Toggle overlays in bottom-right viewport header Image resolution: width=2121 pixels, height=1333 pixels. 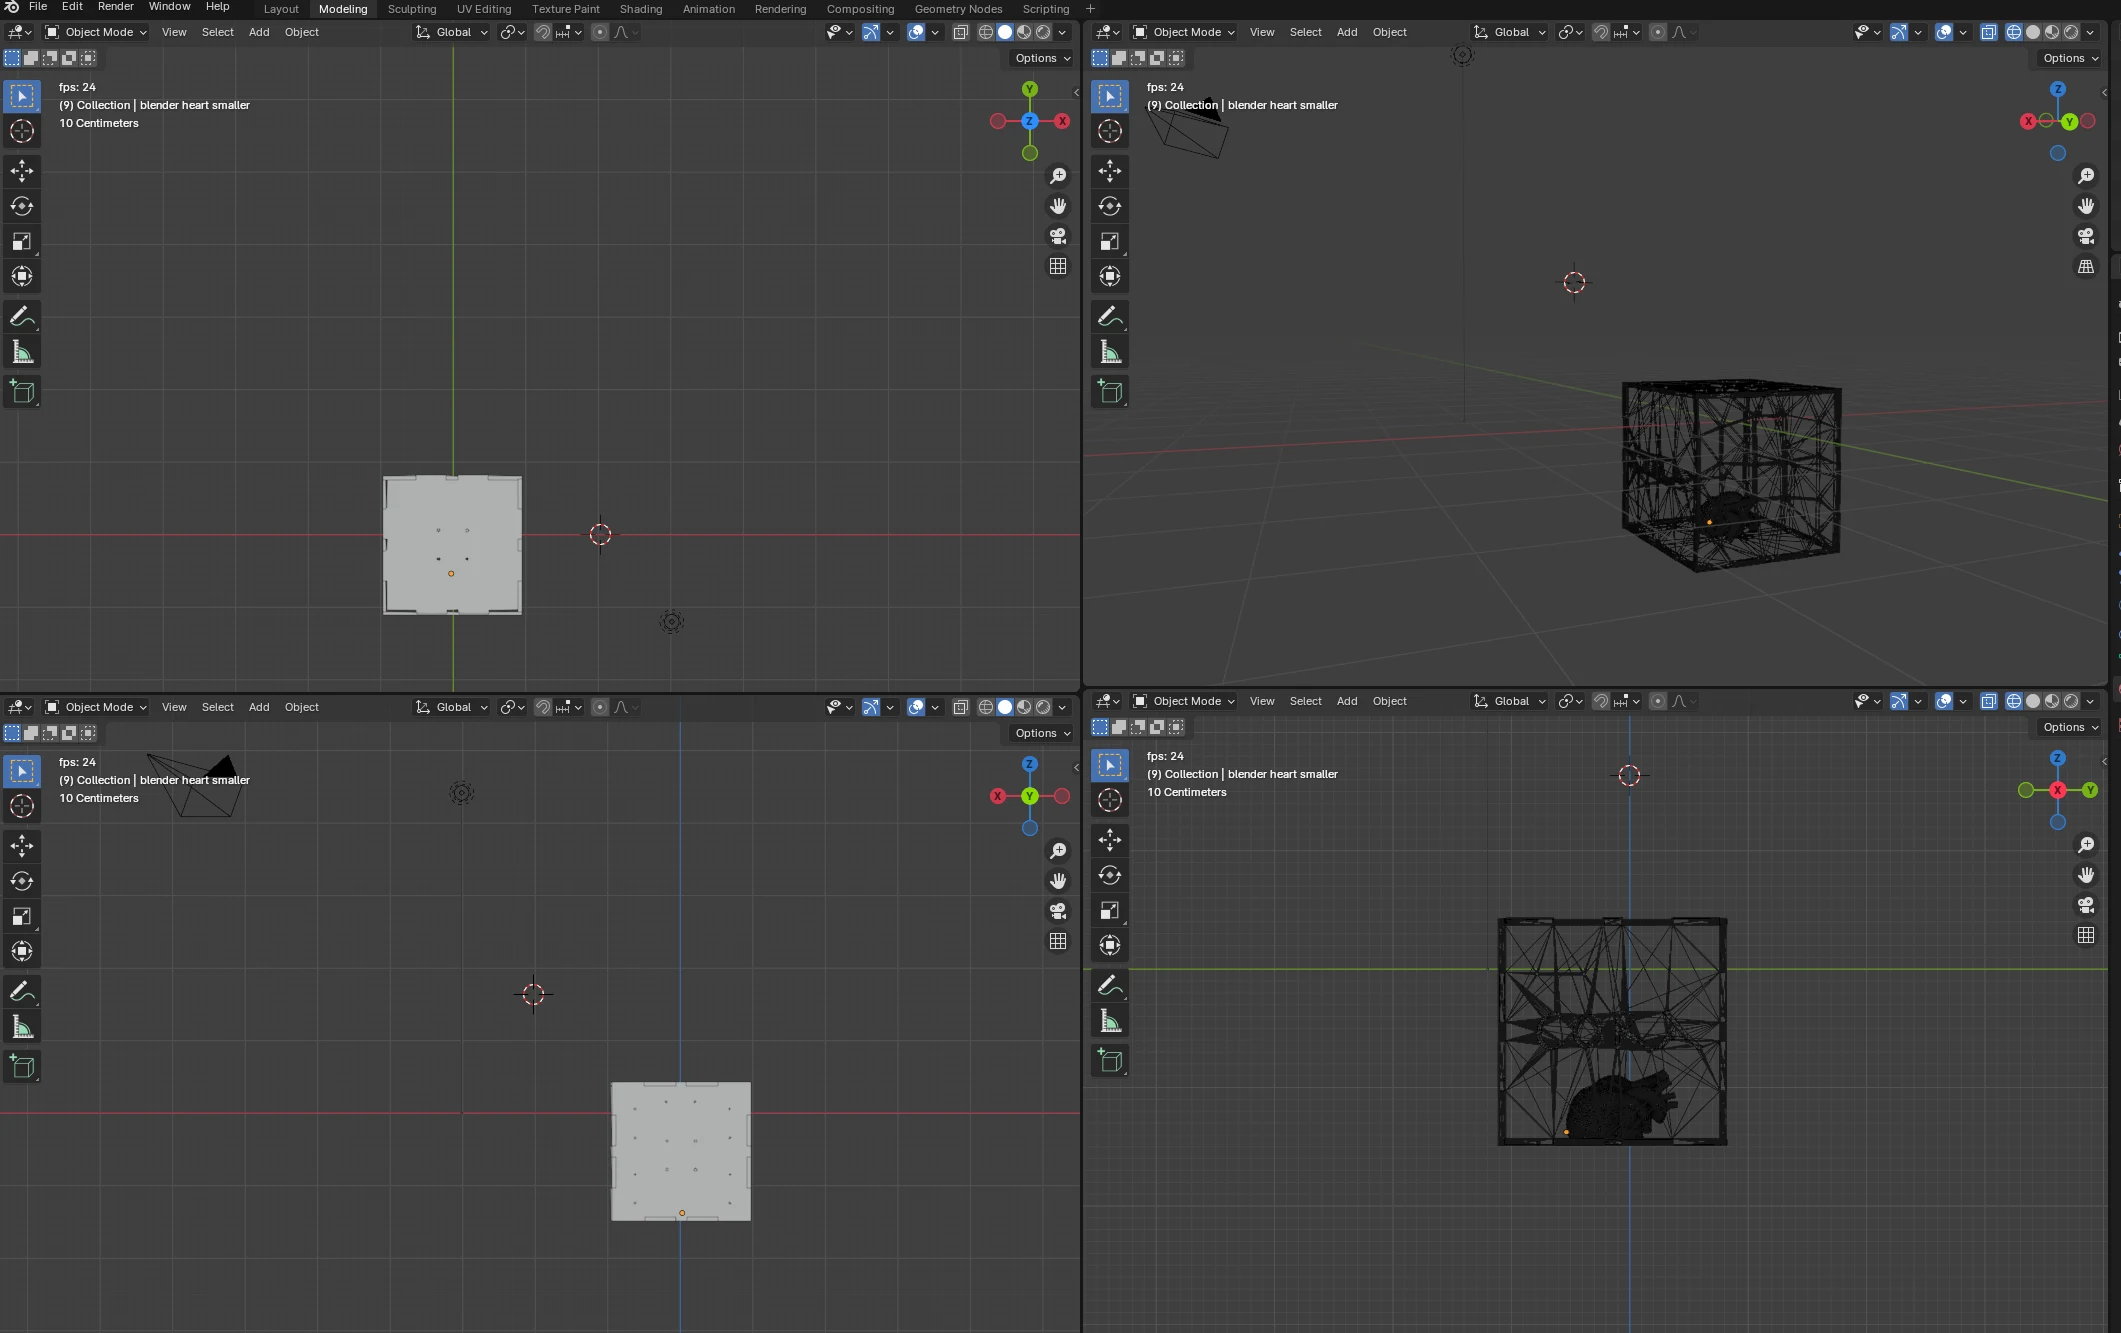tap(1944, 701)
